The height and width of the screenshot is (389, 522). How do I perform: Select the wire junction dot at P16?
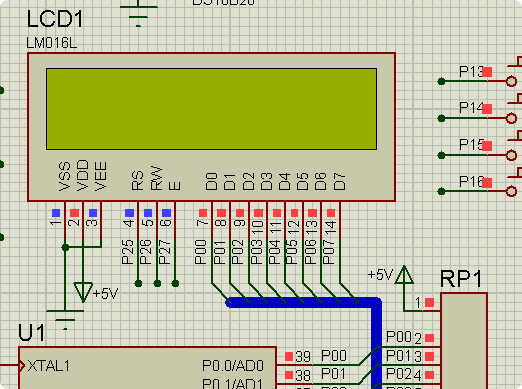441,191
